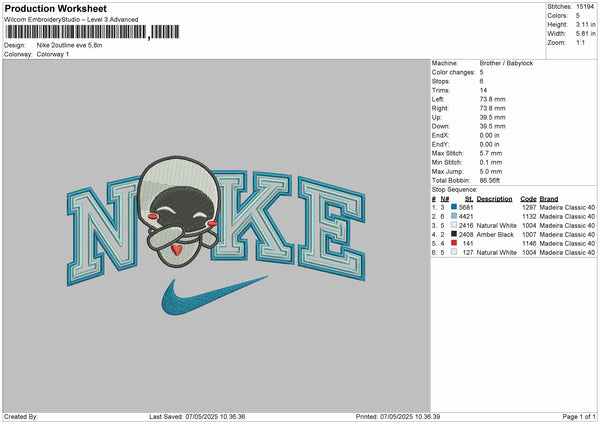Click the dark blue swatch beside 5681
600x424 pixels.
[454, 207]
